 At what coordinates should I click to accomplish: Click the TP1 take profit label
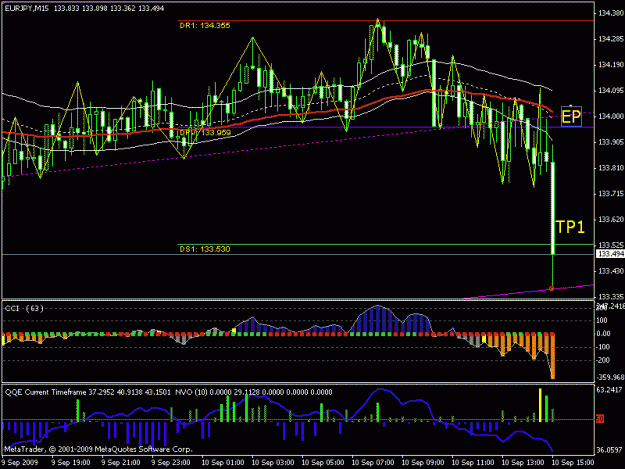[570, 227]
